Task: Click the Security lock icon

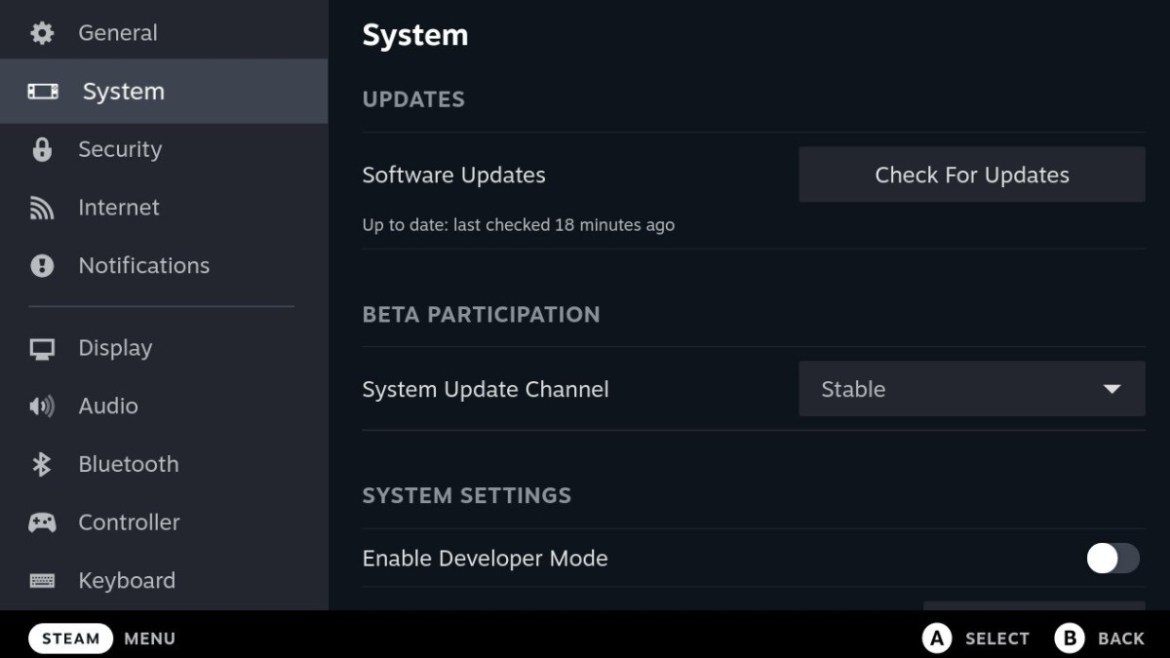Action: click(x=42, y=150)
